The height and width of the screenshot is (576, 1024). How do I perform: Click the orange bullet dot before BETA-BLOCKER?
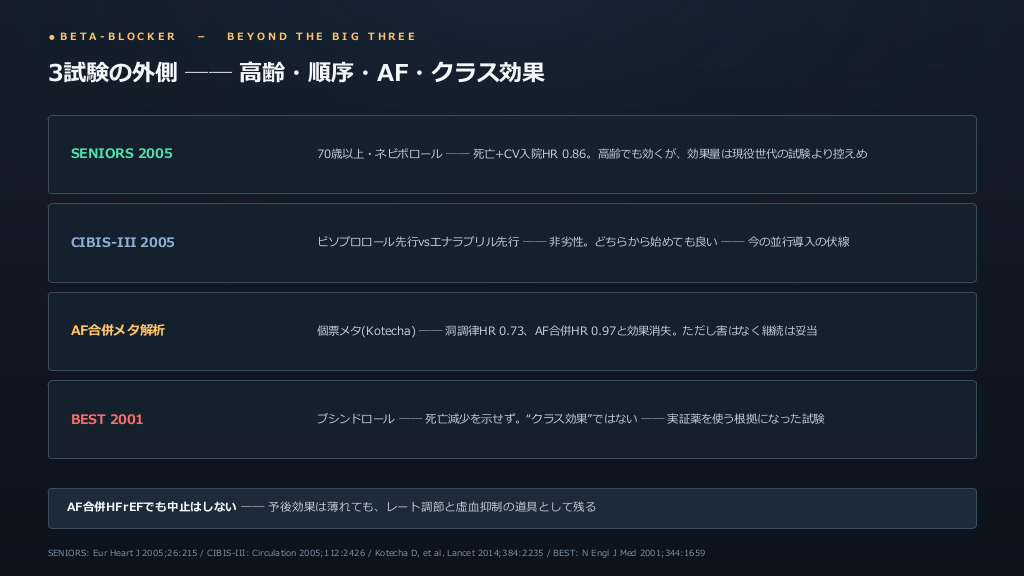tap(52, 37)
